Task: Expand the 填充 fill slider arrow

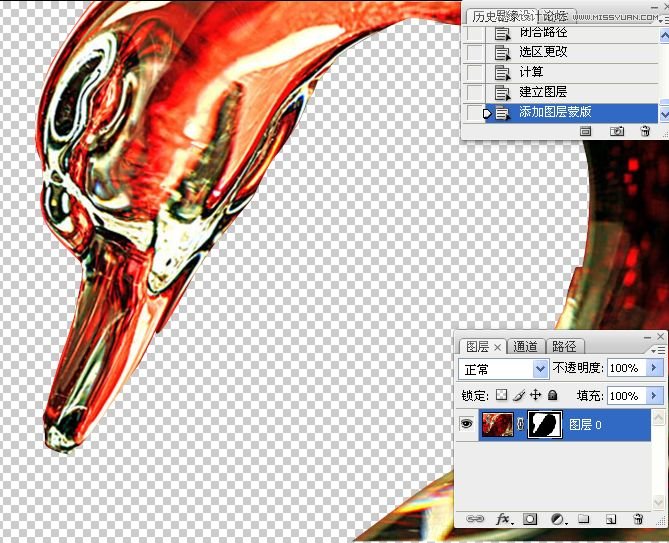Action: (x=655, y=396)
